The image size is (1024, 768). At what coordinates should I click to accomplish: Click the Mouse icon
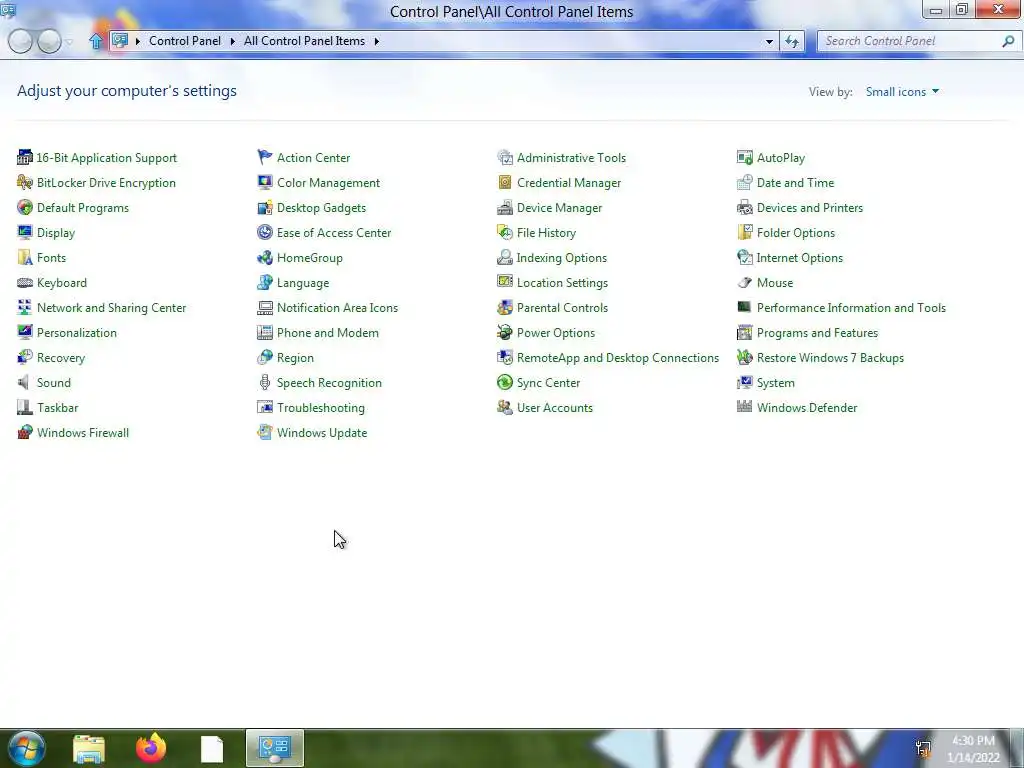click(x=744, y=283)
